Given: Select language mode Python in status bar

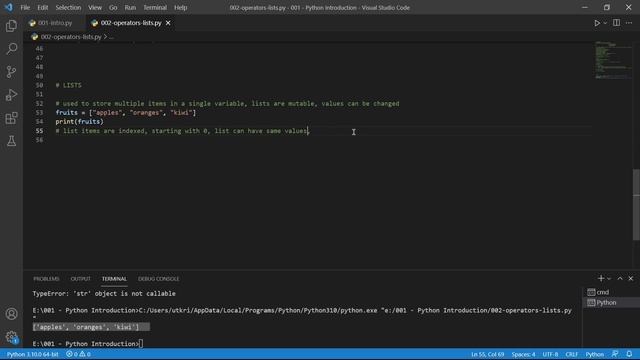Looking at the screenshot, I should click(x=594, y=354).
